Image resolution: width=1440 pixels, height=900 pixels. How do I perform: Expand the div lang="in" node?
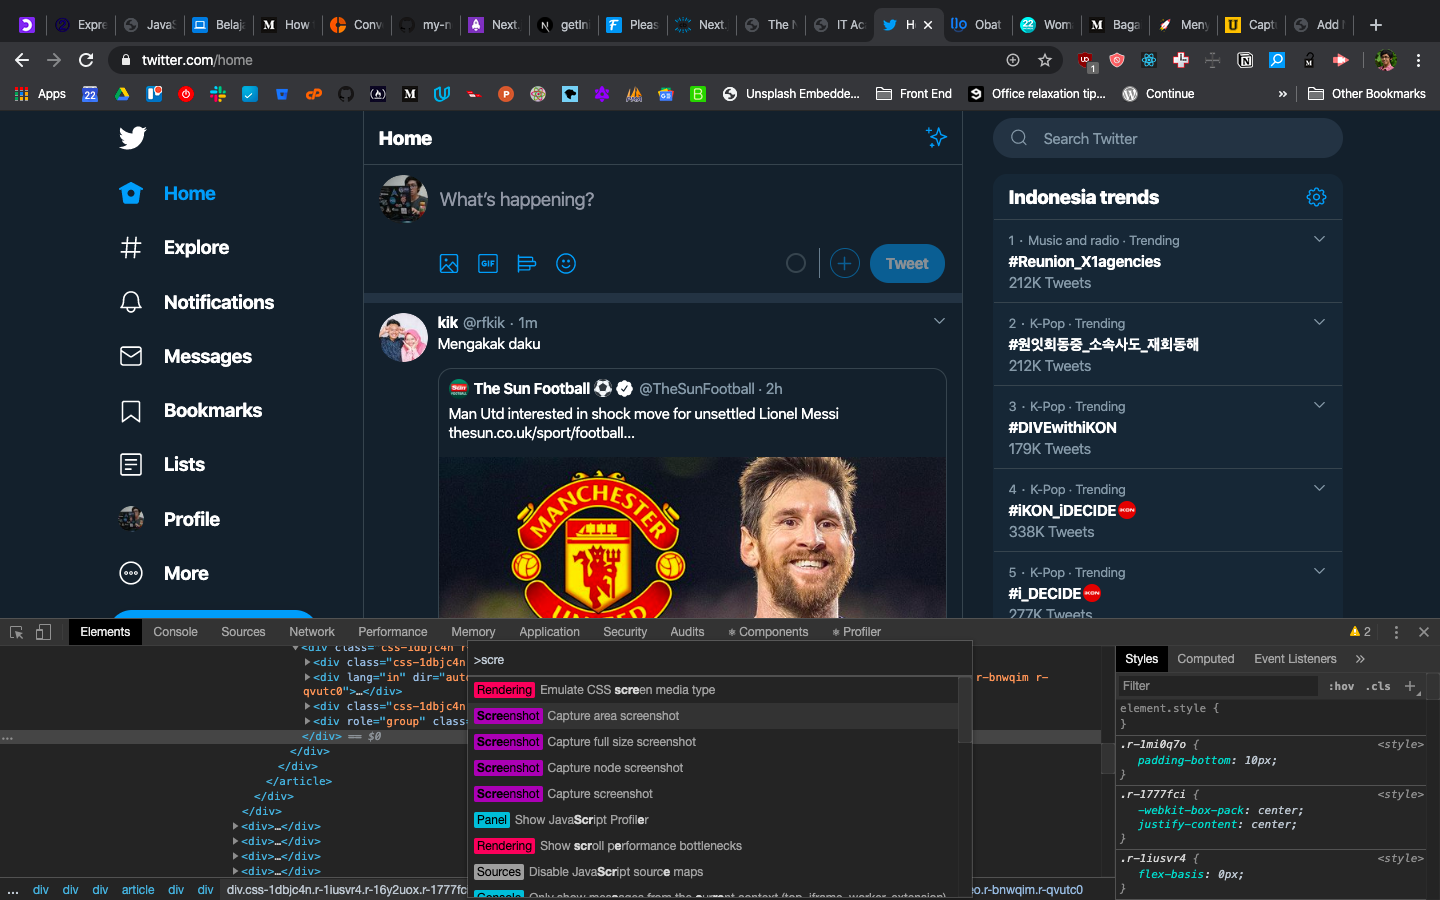point(307,677)
